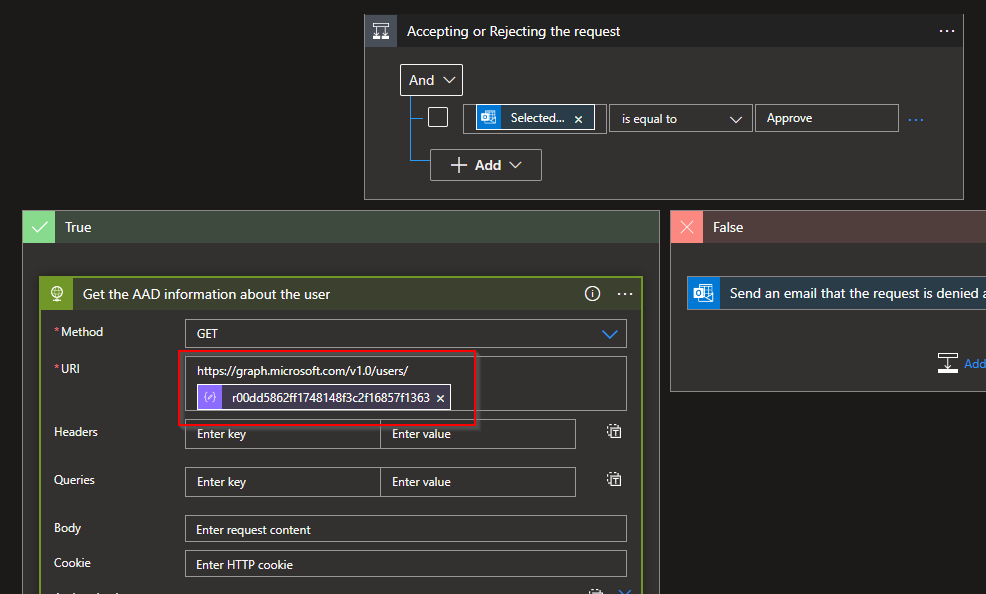Viewport: 986px width, 594px height.
Task: Click the condition icon beside Accepting or Rejecting
Action: tap(381, 31)
